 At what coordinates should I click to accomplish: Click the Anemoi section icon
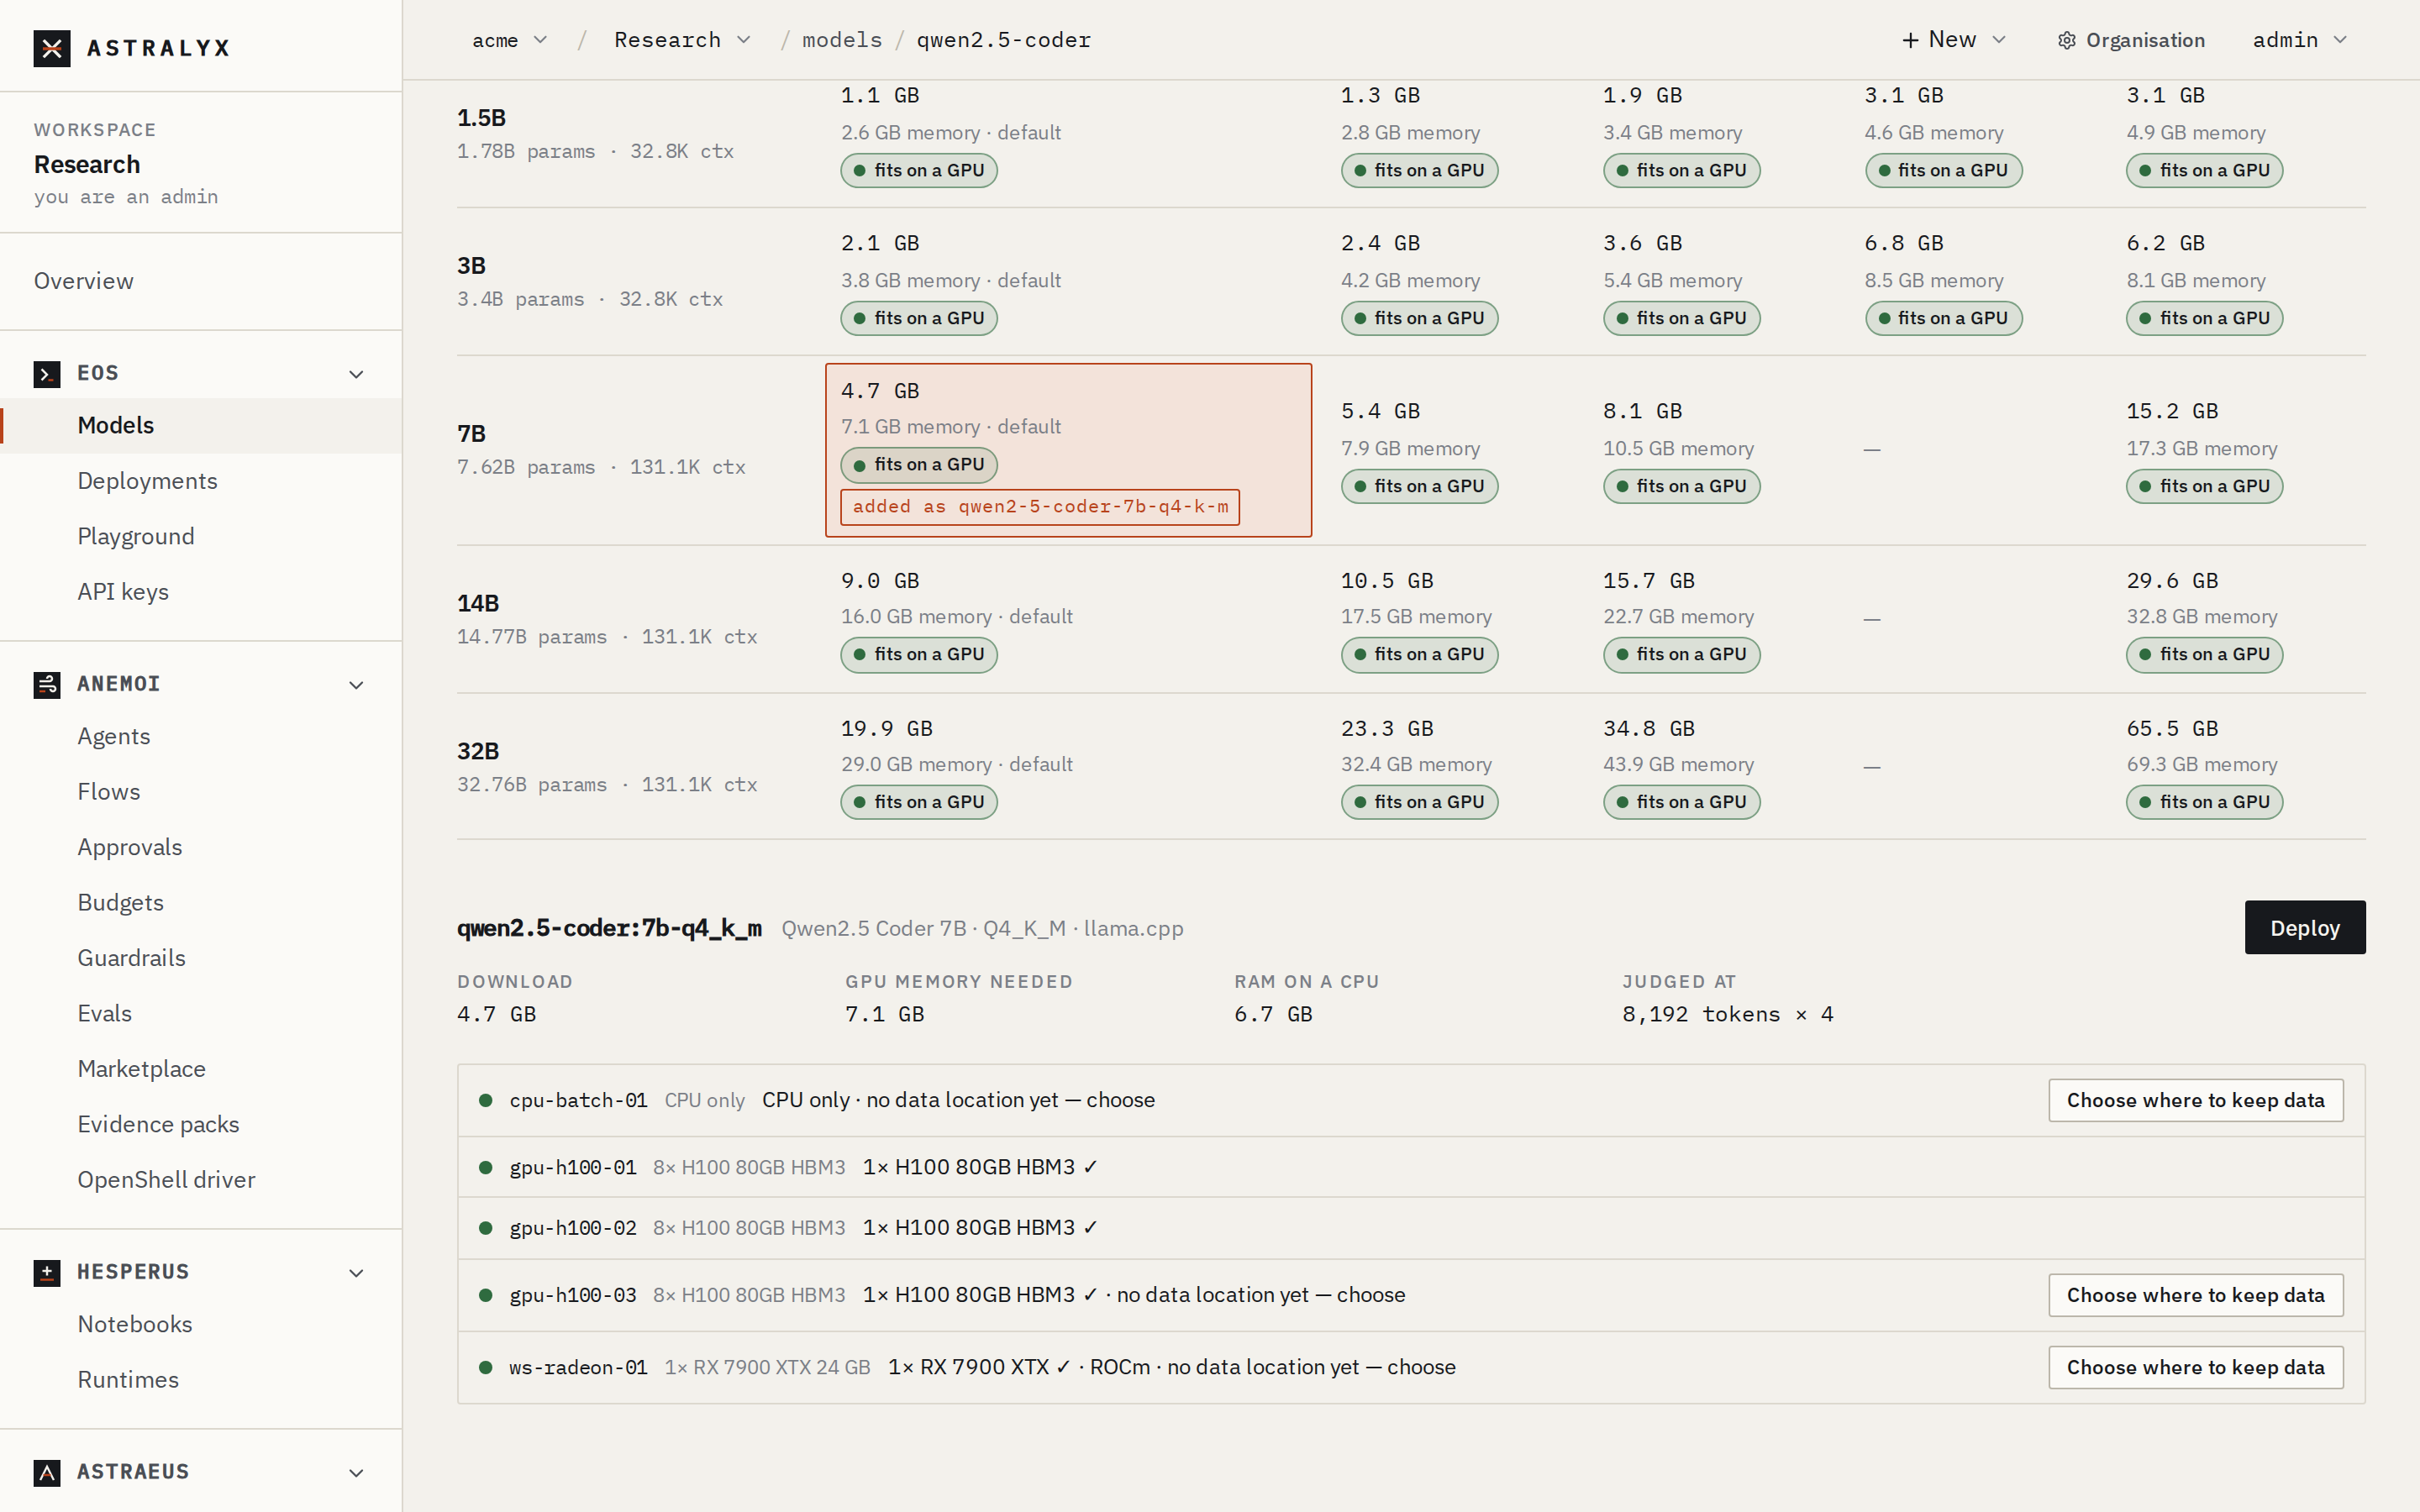coord(47,685)
